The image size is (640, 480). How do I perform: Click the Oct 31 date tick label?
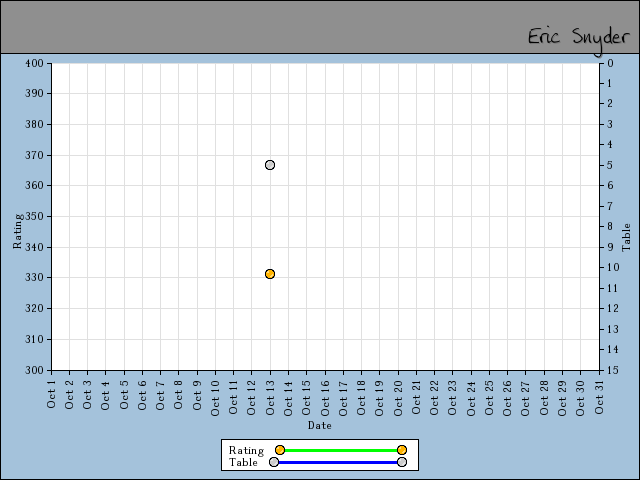[599, 394]
